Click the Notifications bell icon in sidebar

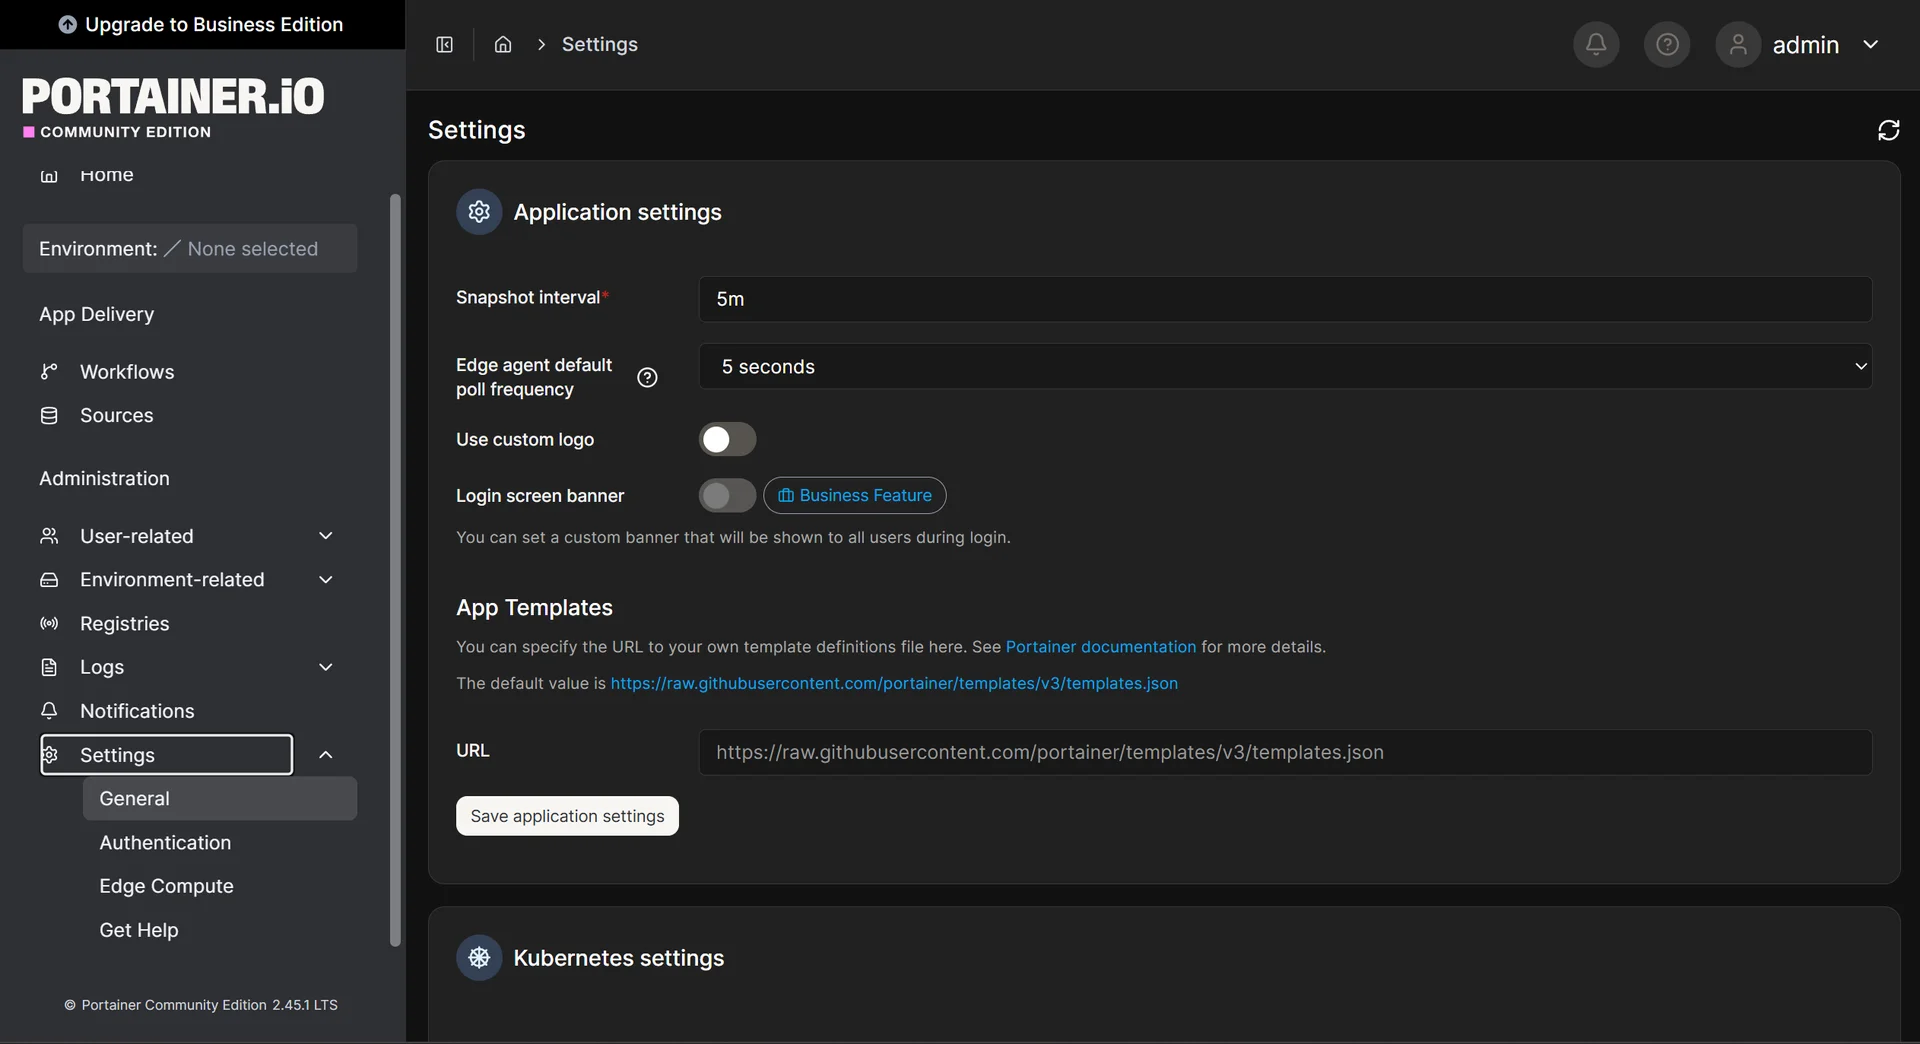[x=49, y=711]
